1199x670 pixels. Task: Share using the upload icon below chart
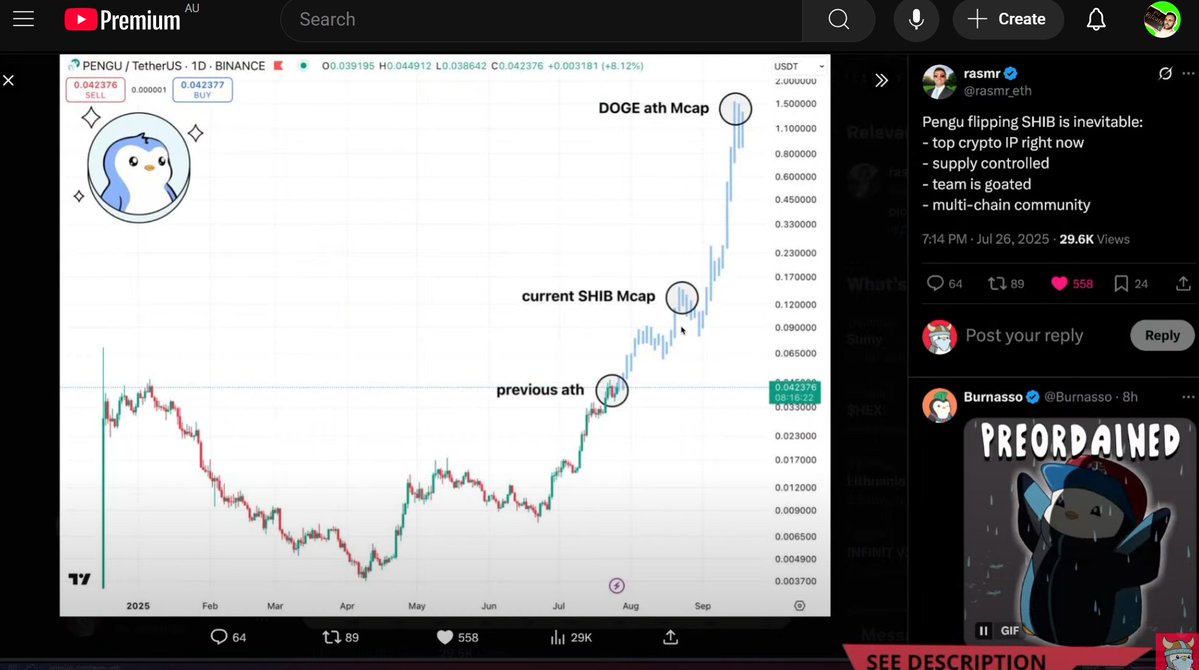tap(671, 637)
